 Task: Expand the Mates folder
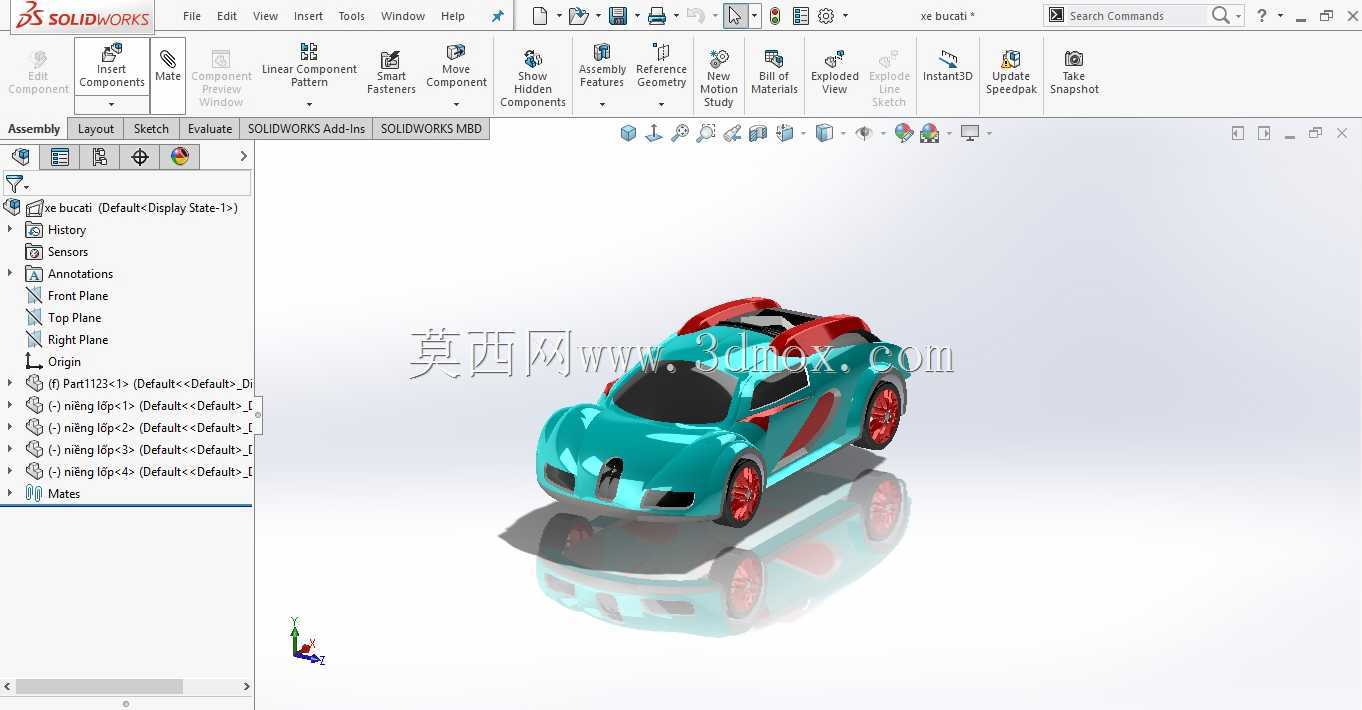coord(10,493)
